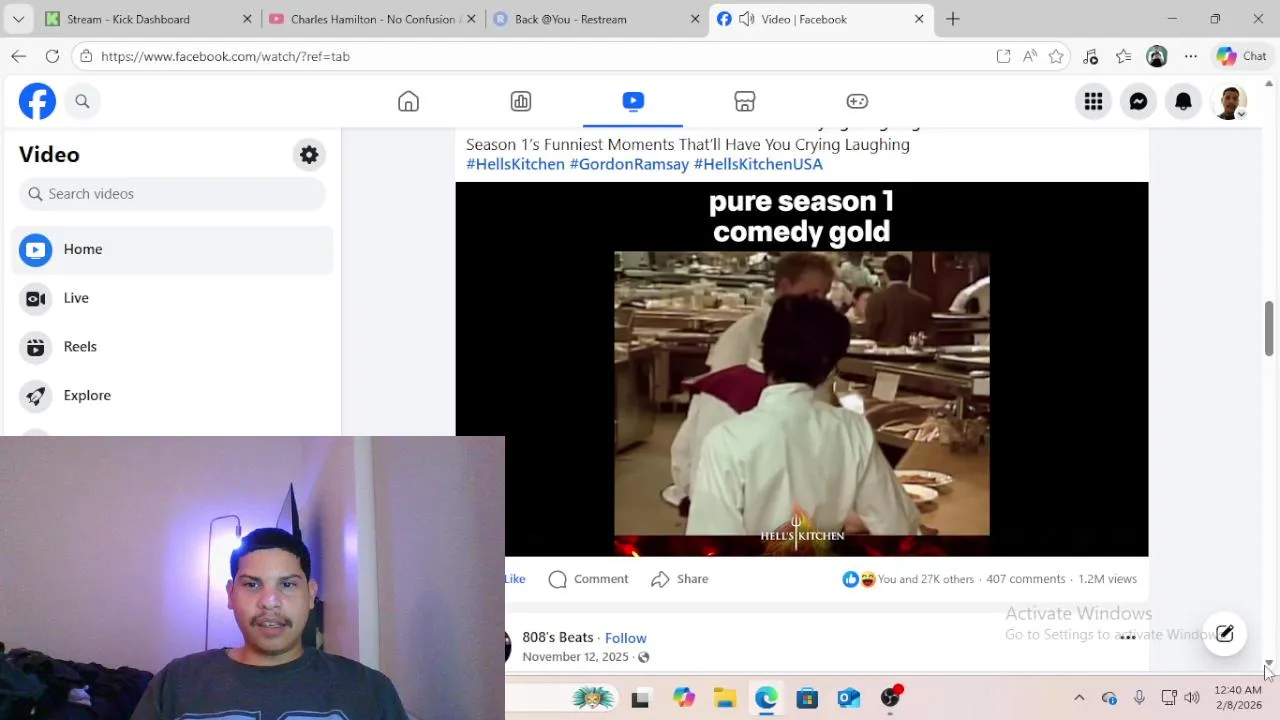Open the #HellsKitchenUSA hashtag link
This screenshot has width=1280, height=720.
[x=758, y=164]
